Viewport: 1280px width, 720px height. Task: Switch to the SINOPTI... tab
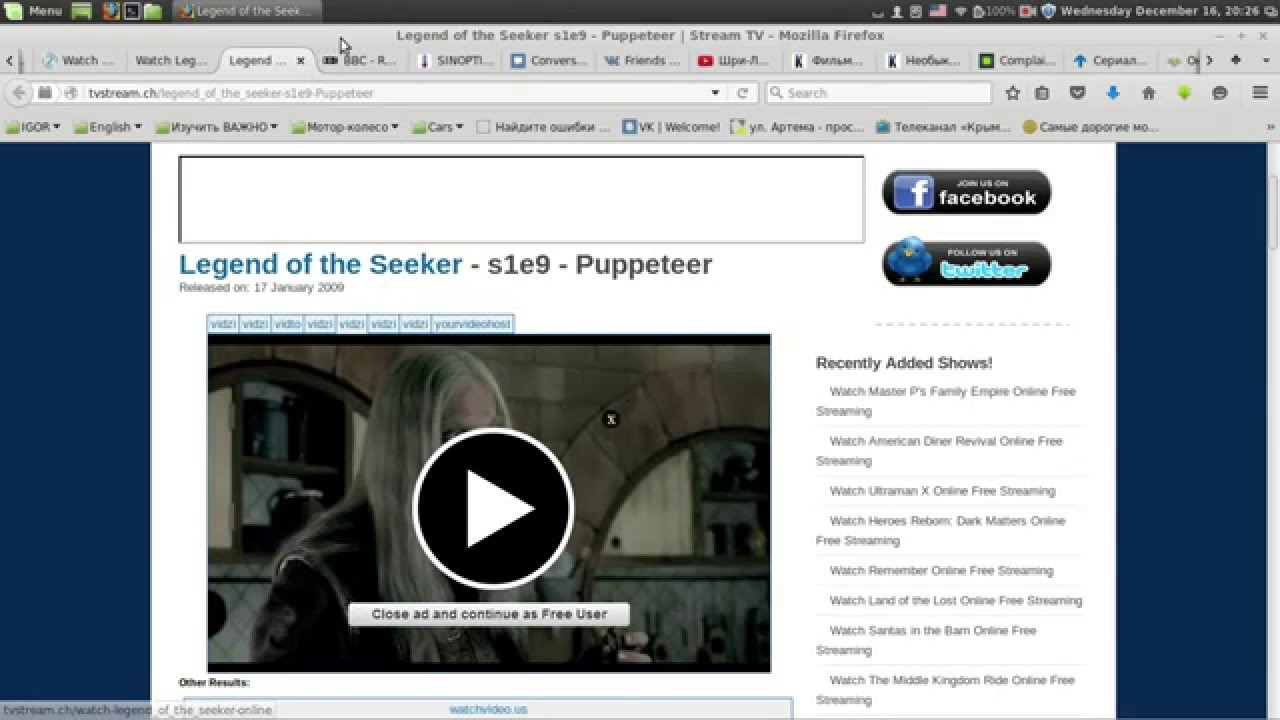(456, 60)
